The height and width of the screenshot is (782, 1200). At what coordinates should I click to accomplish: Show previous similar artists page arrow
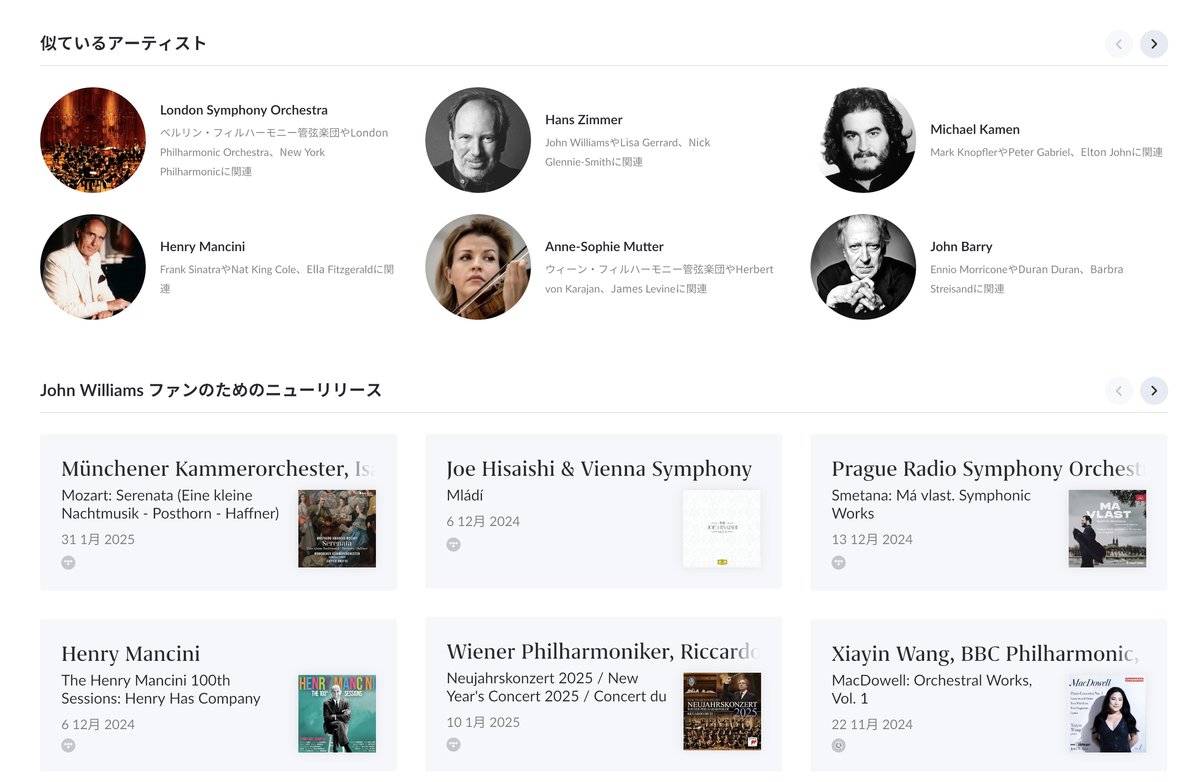pos(1119,44)
